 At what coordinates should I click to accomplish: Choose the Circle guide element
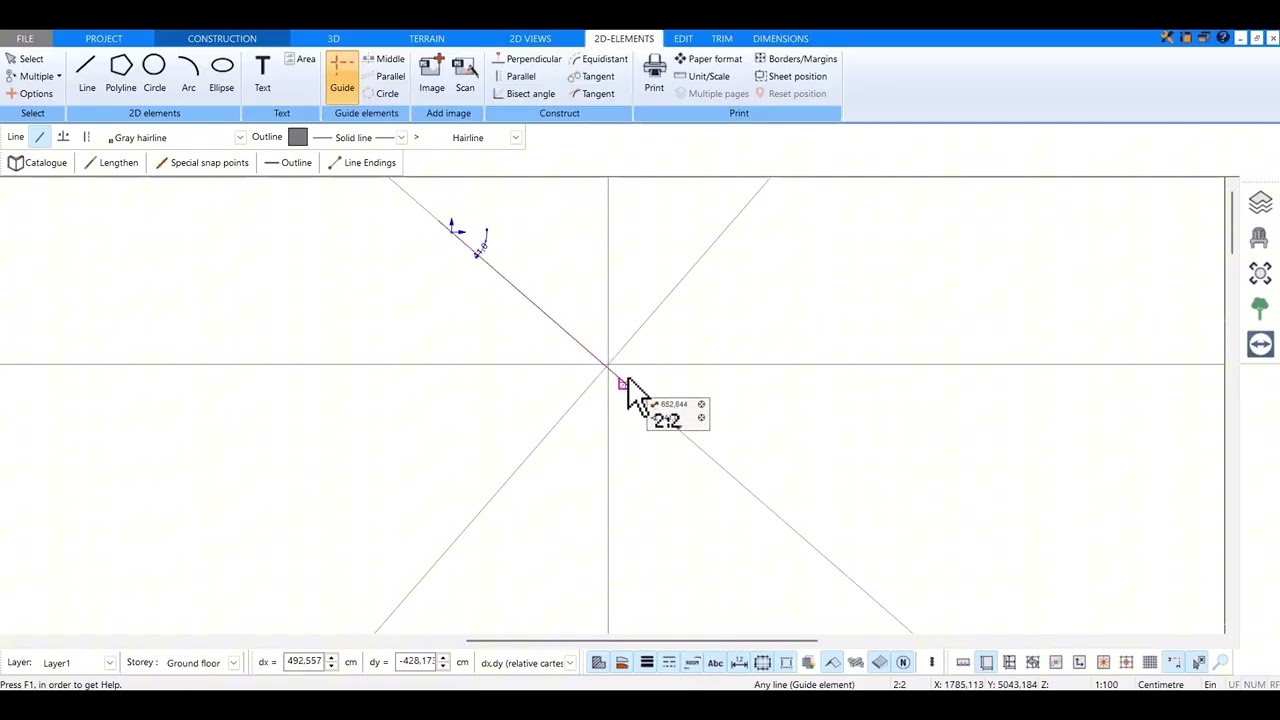point(380,94)
